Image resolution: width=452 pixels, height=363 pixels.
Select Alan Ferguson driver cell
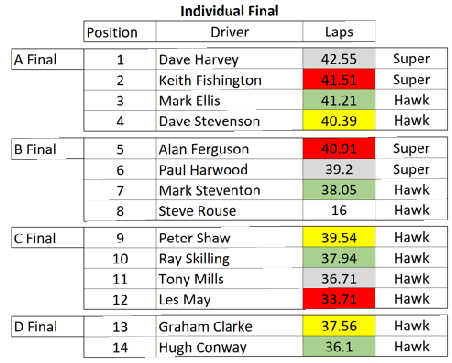pos(229,149)
